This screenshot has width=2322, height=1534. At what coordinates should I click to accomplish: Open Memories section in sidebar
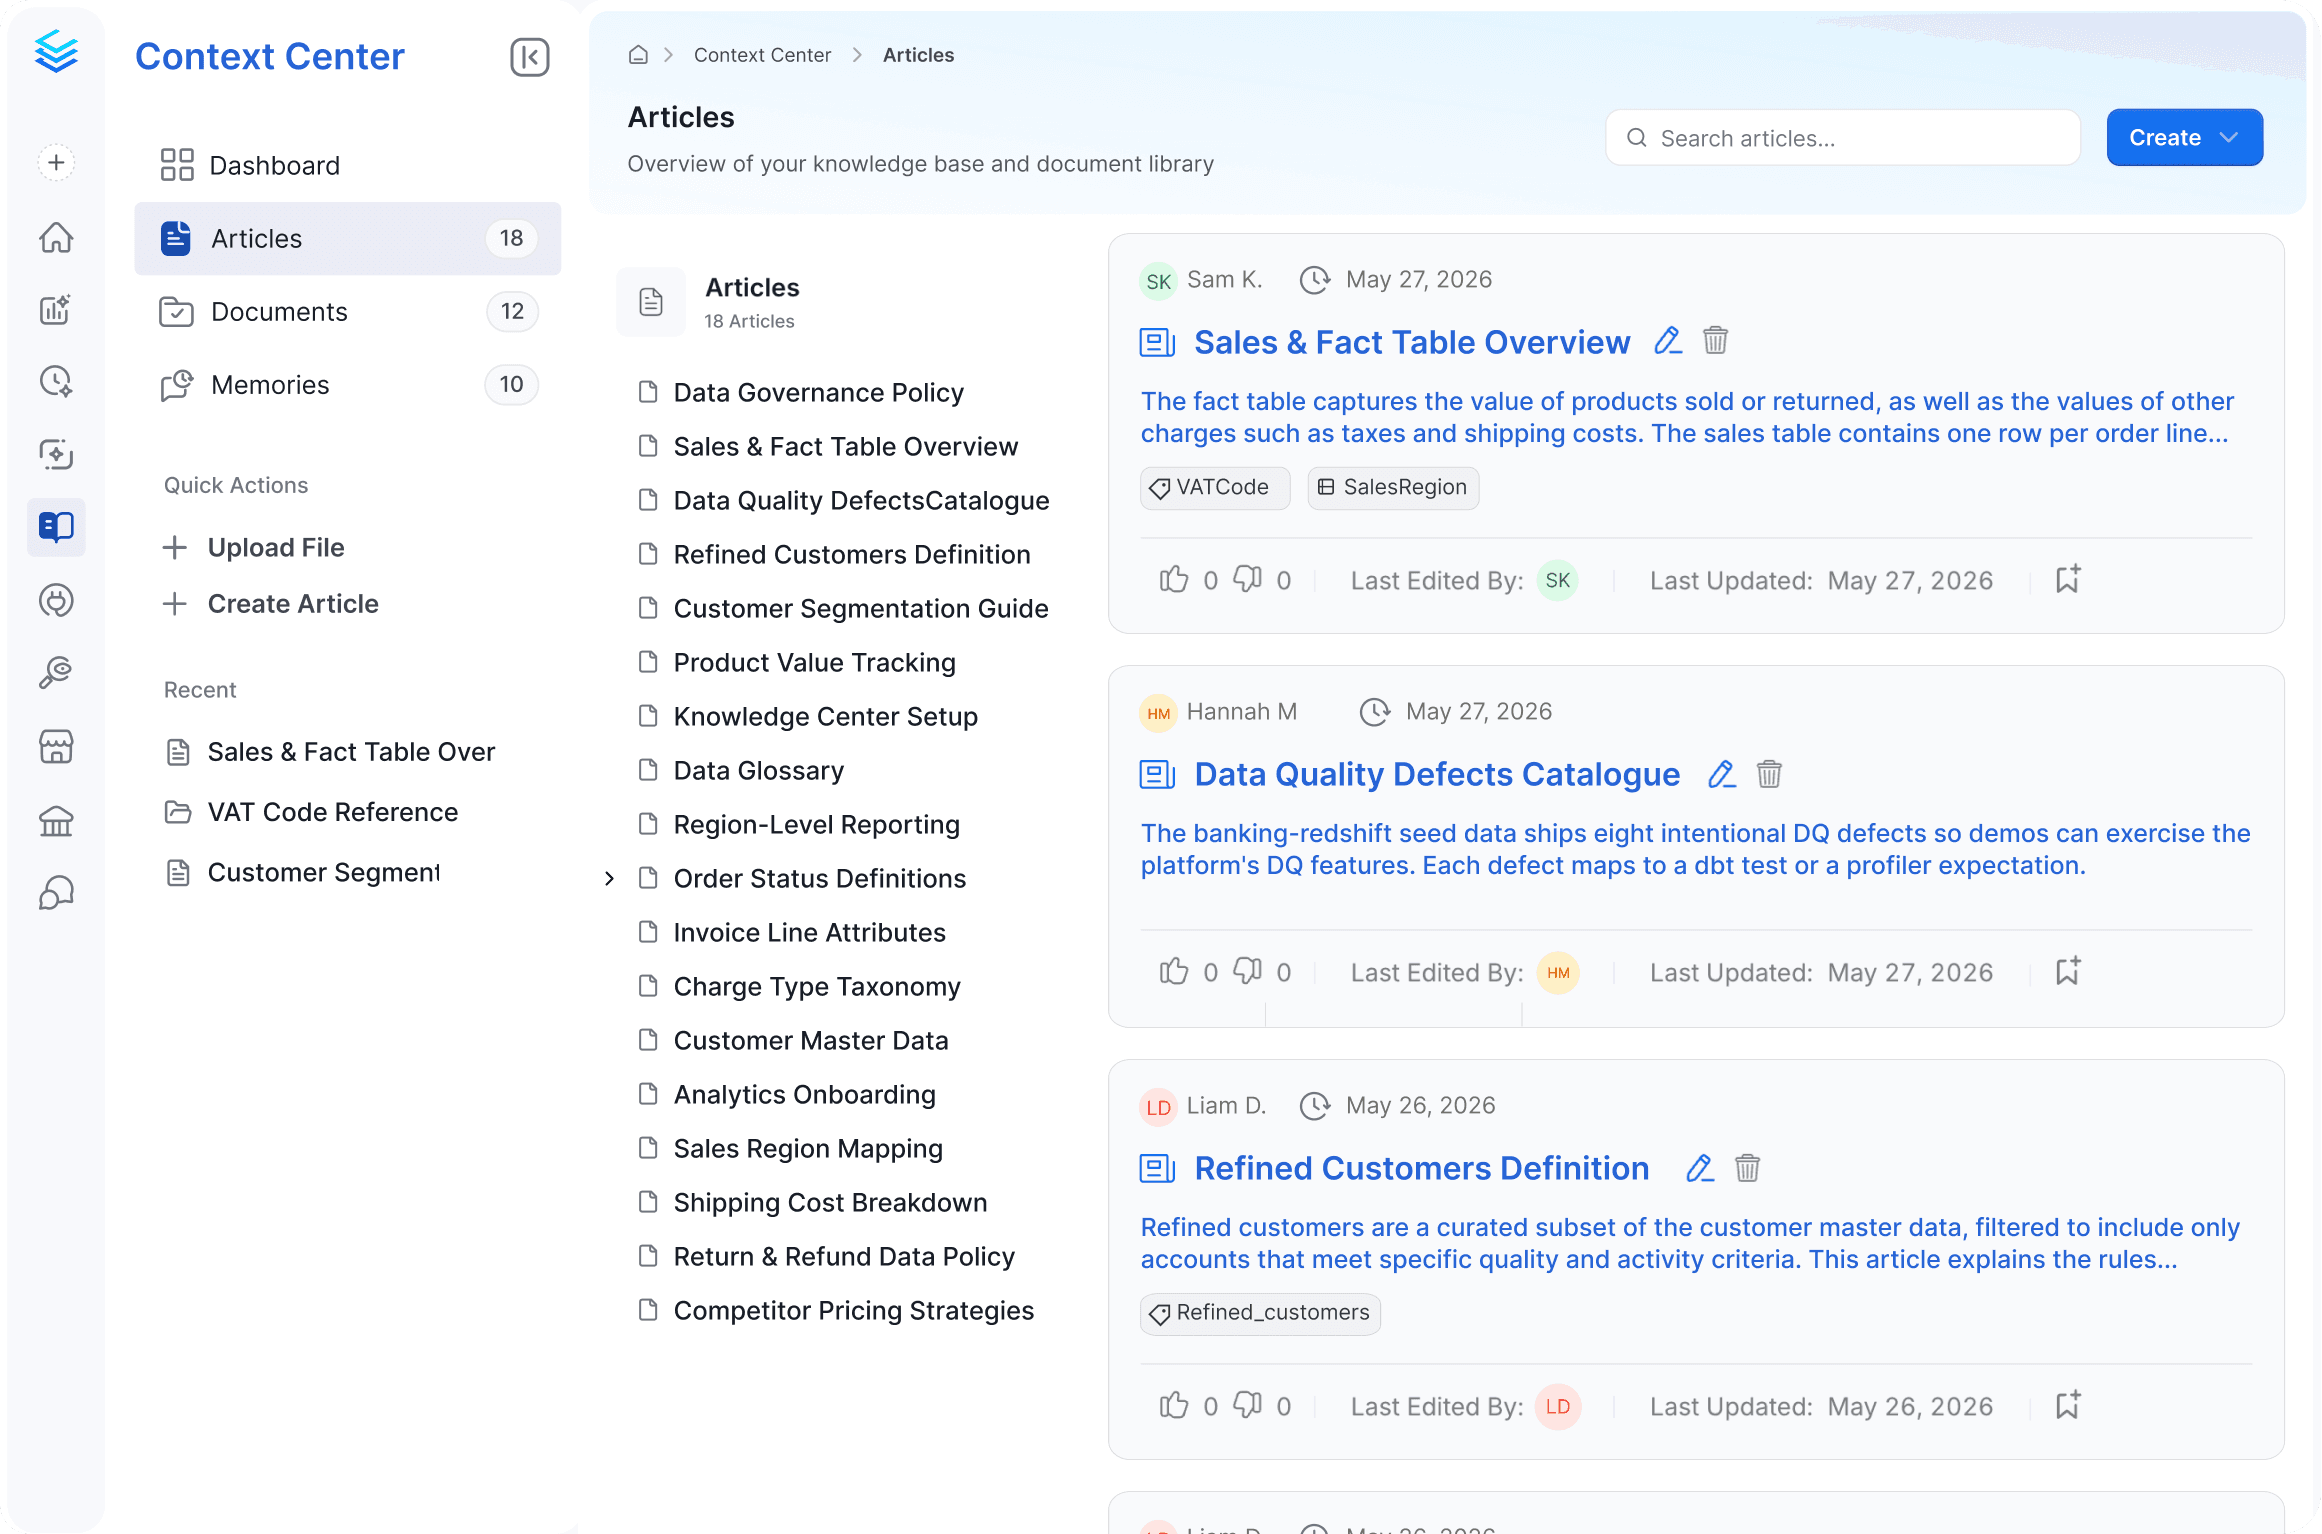347,385
